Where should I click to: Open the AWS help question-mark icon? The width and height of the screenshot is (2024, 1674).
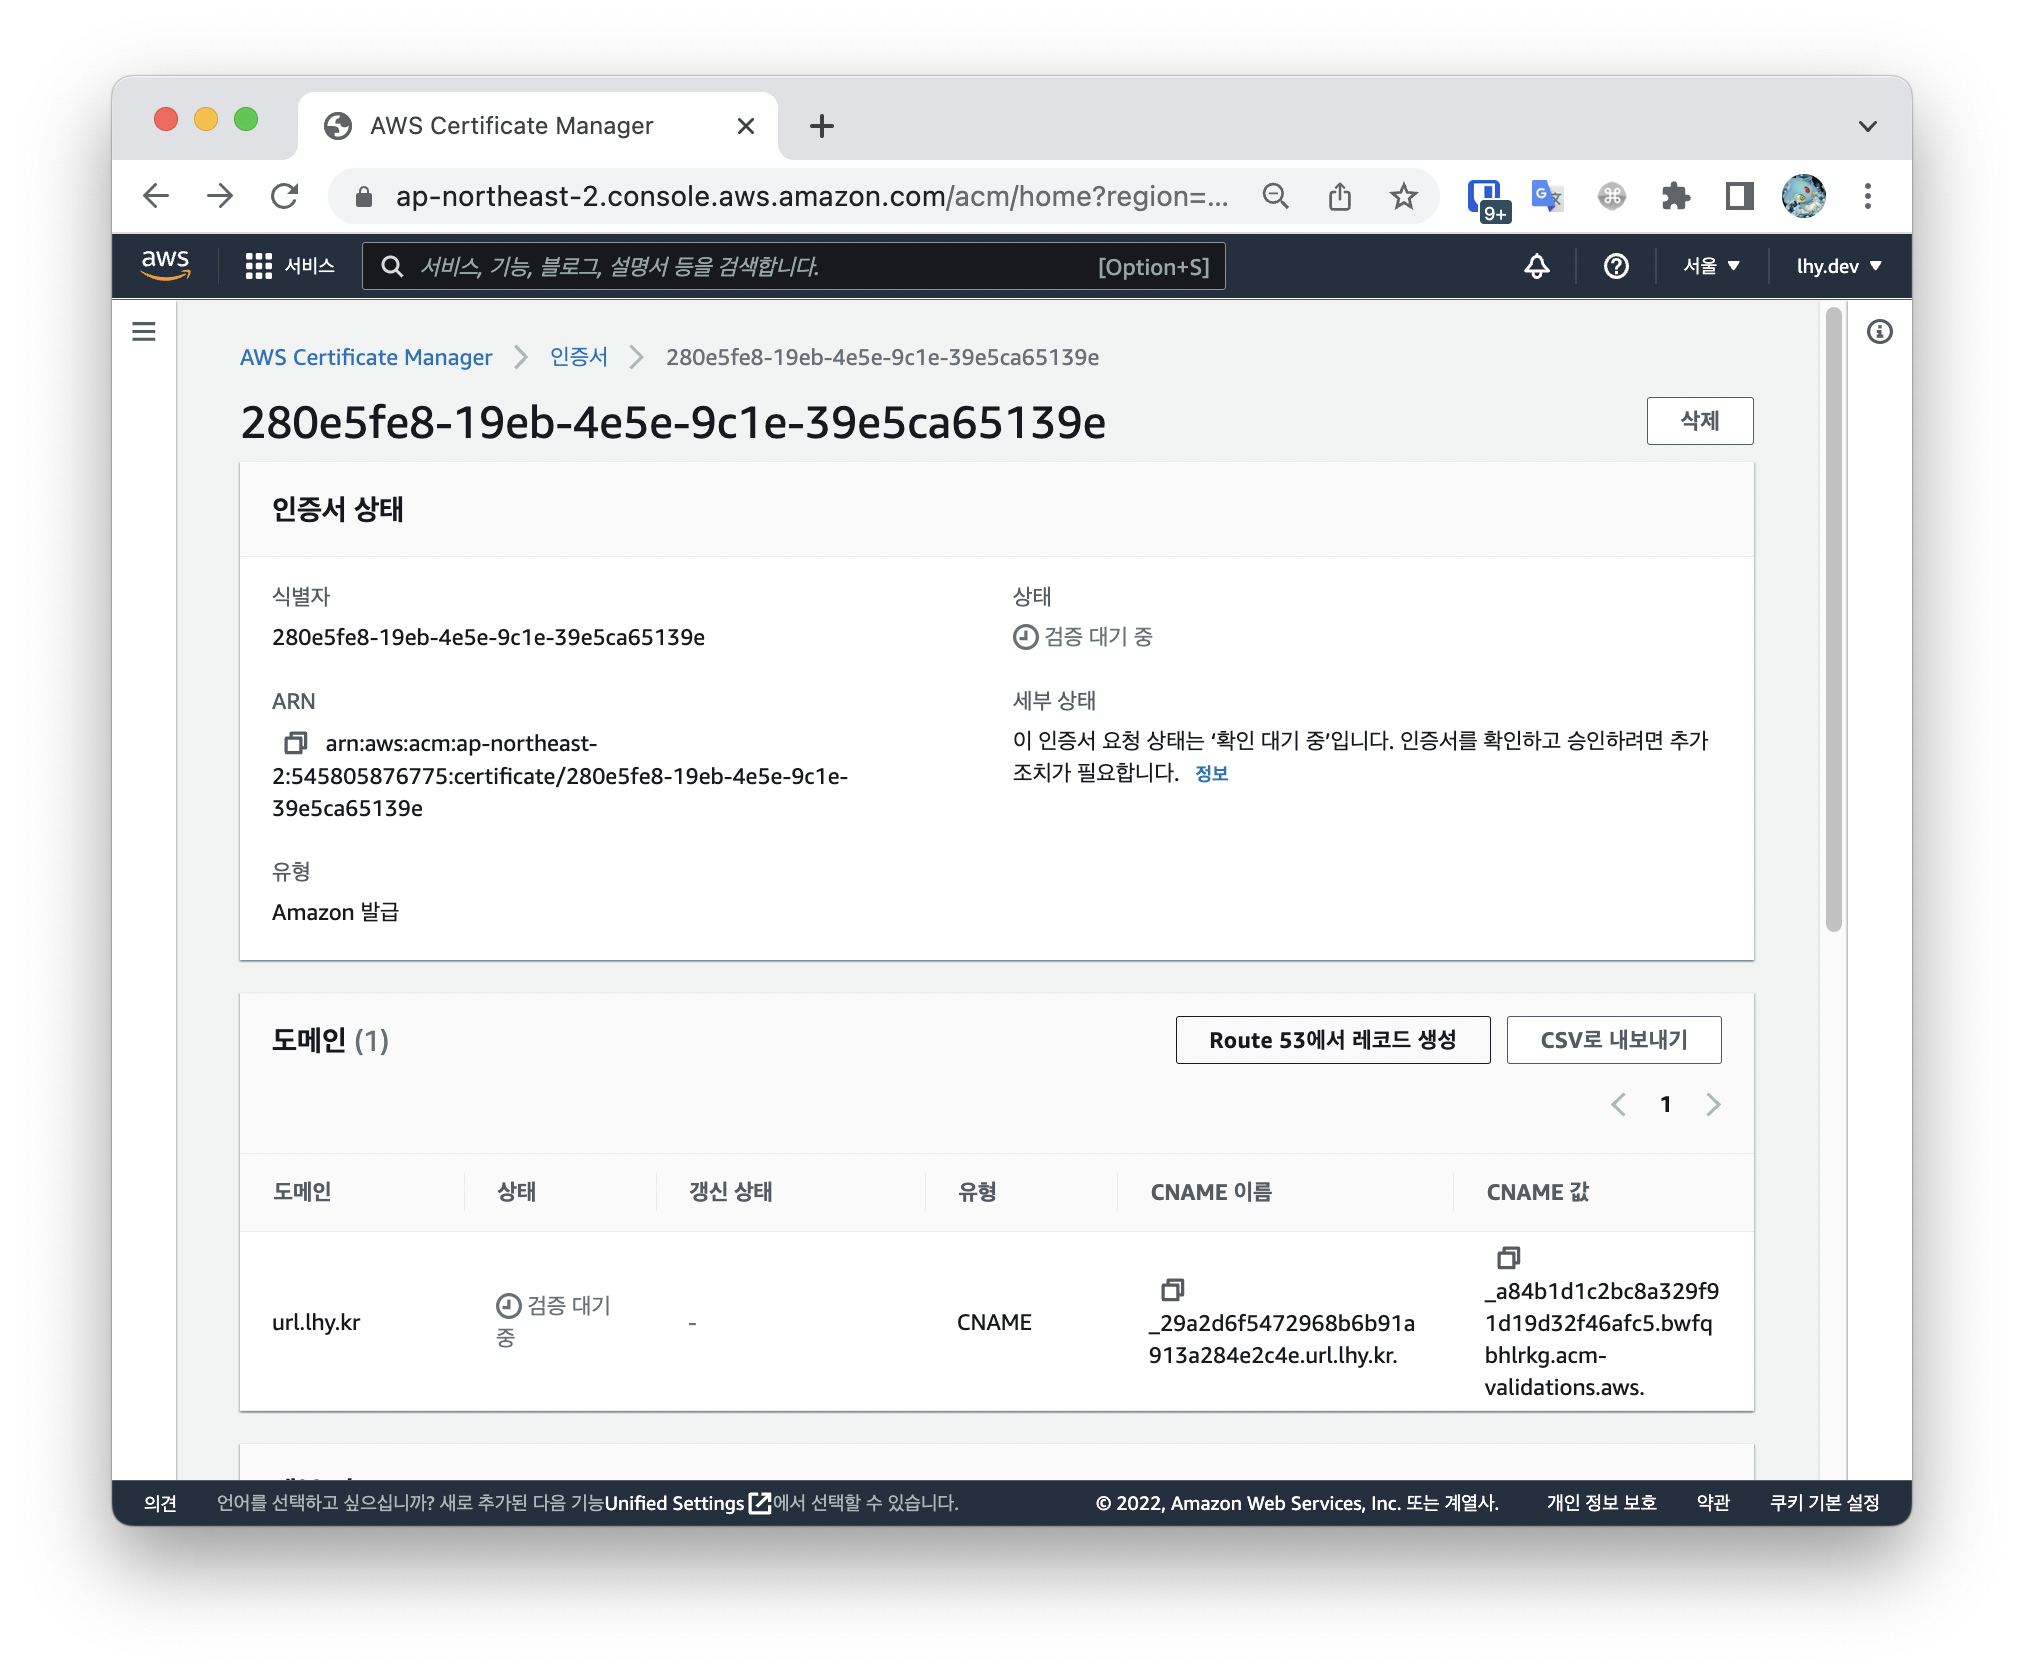click(x=1616, y=266)
